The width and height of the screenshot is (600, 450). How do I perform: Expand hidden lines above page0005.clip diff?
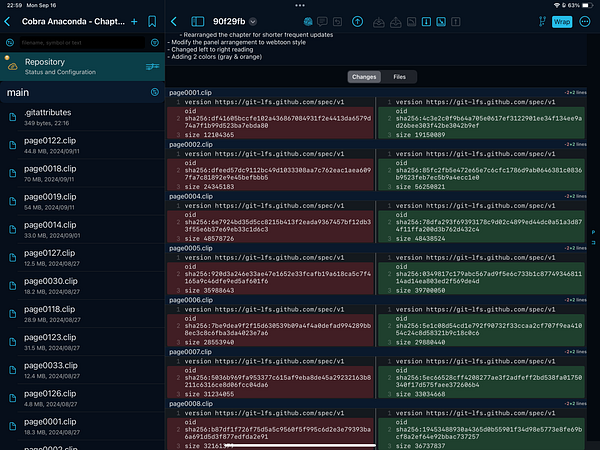(577, 246)
